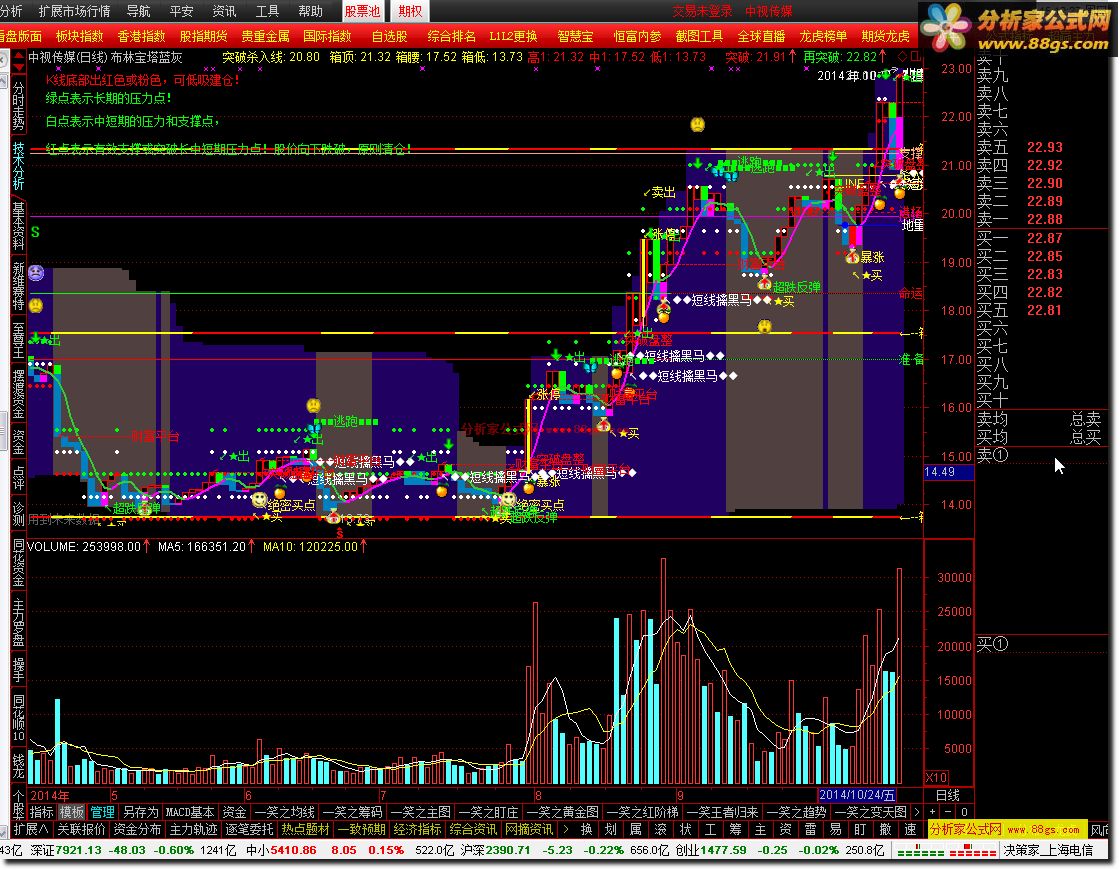Click the 2014/10/24 date marker
The width and height of the screenshot is (1120, 870).
click(856, 795)
